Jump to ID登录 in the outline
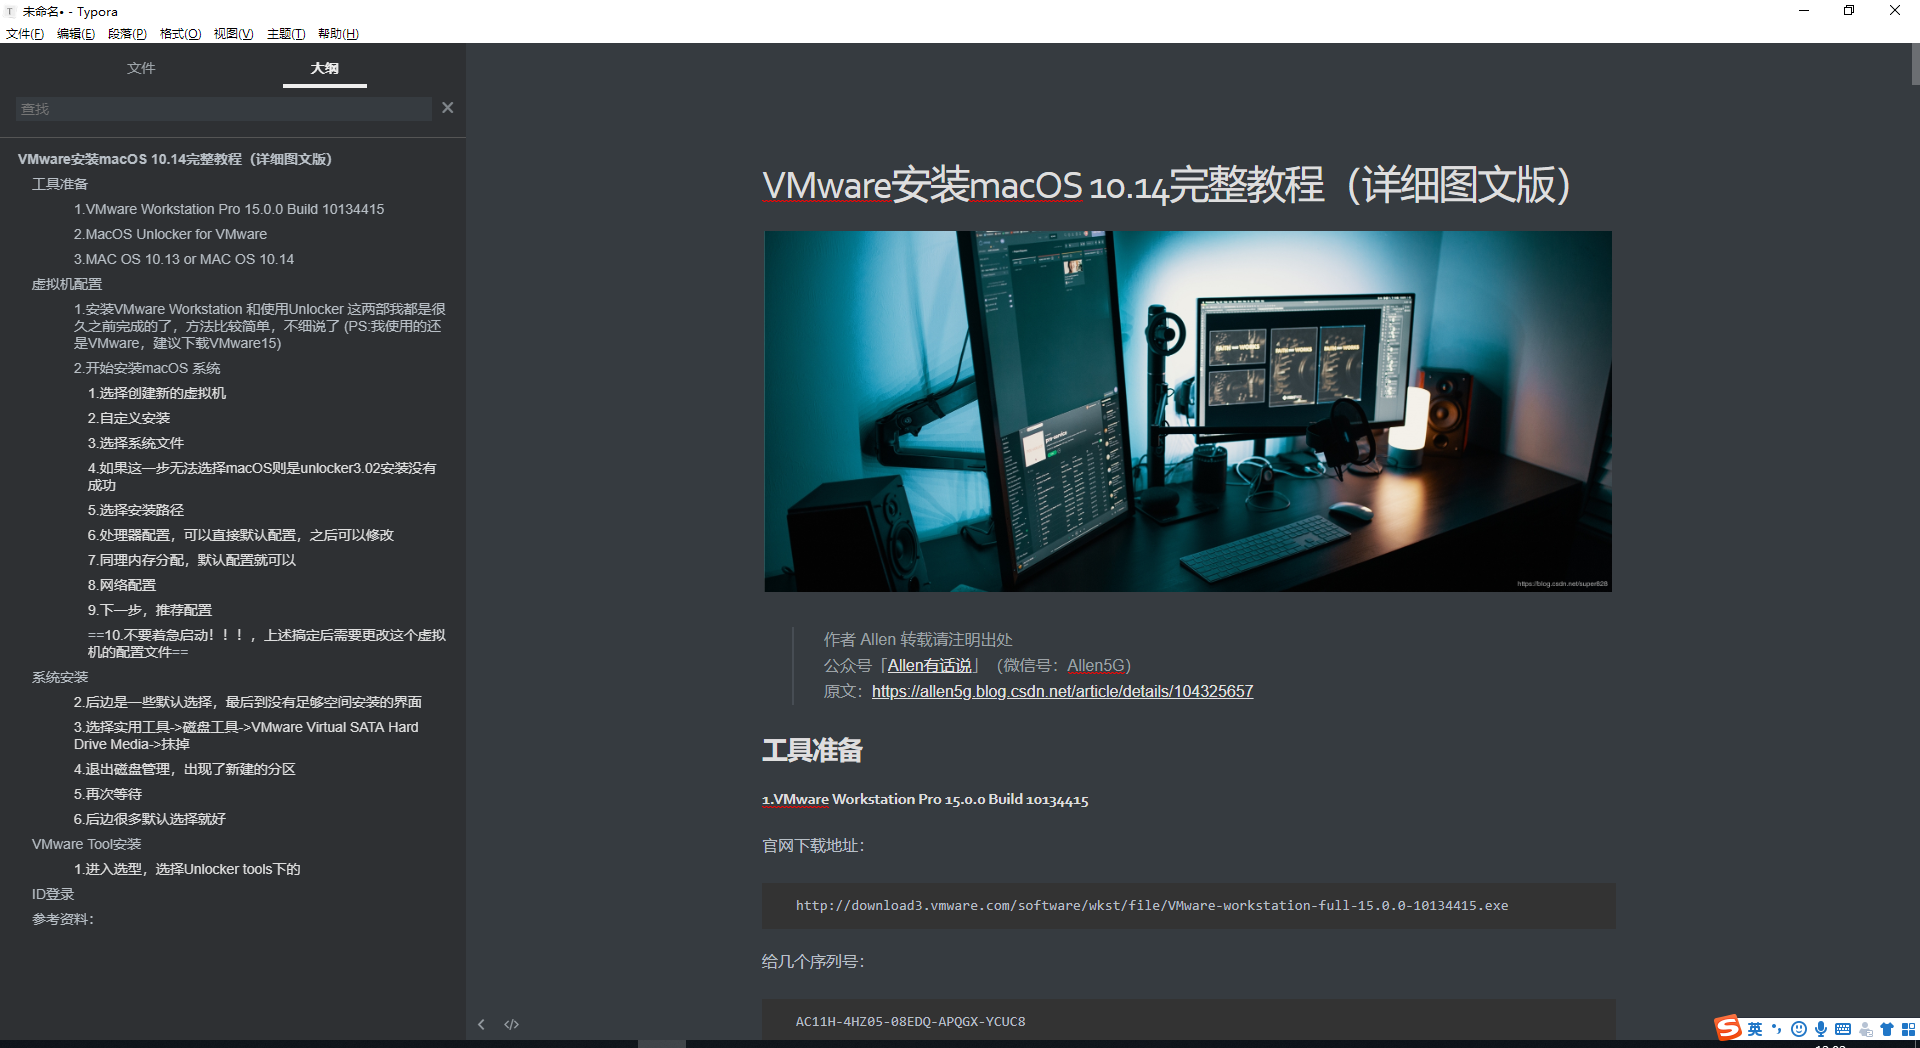Image resolution: width=1920 pixels, height=1048 pixels. [x=53, y=894]
